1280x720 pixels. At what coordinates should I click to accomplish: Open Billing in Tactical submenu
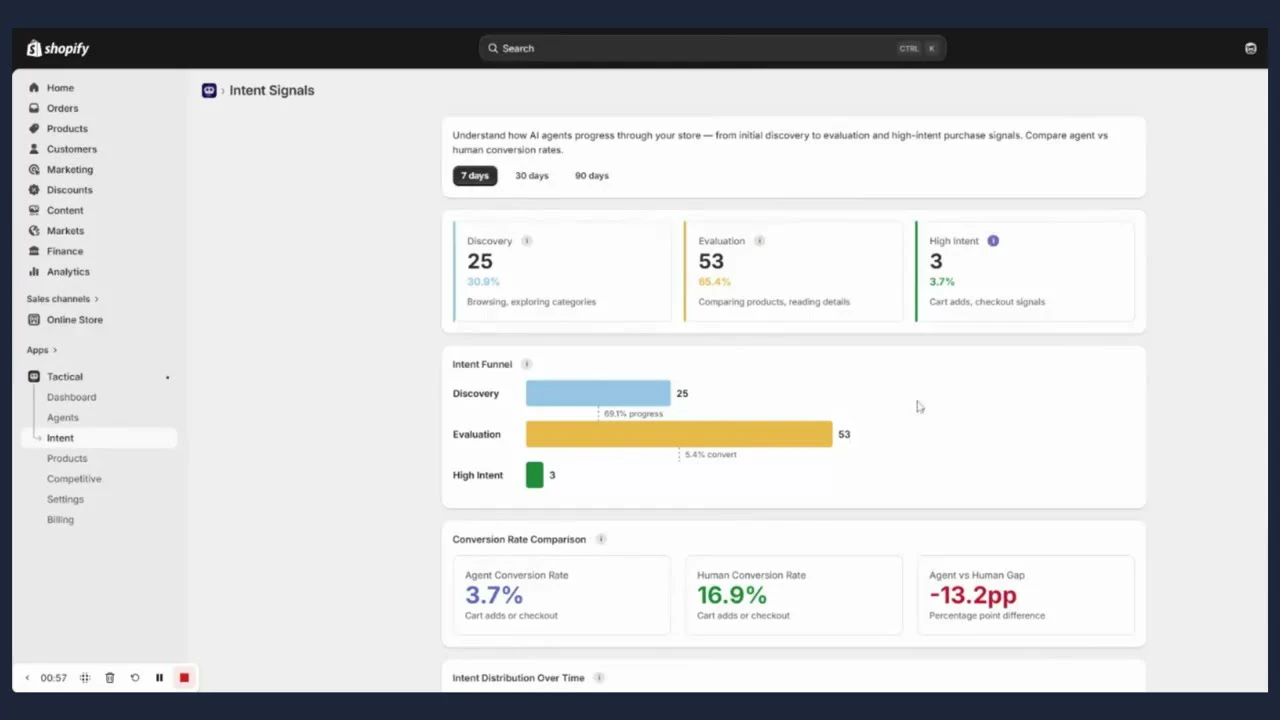pos(60,520)
